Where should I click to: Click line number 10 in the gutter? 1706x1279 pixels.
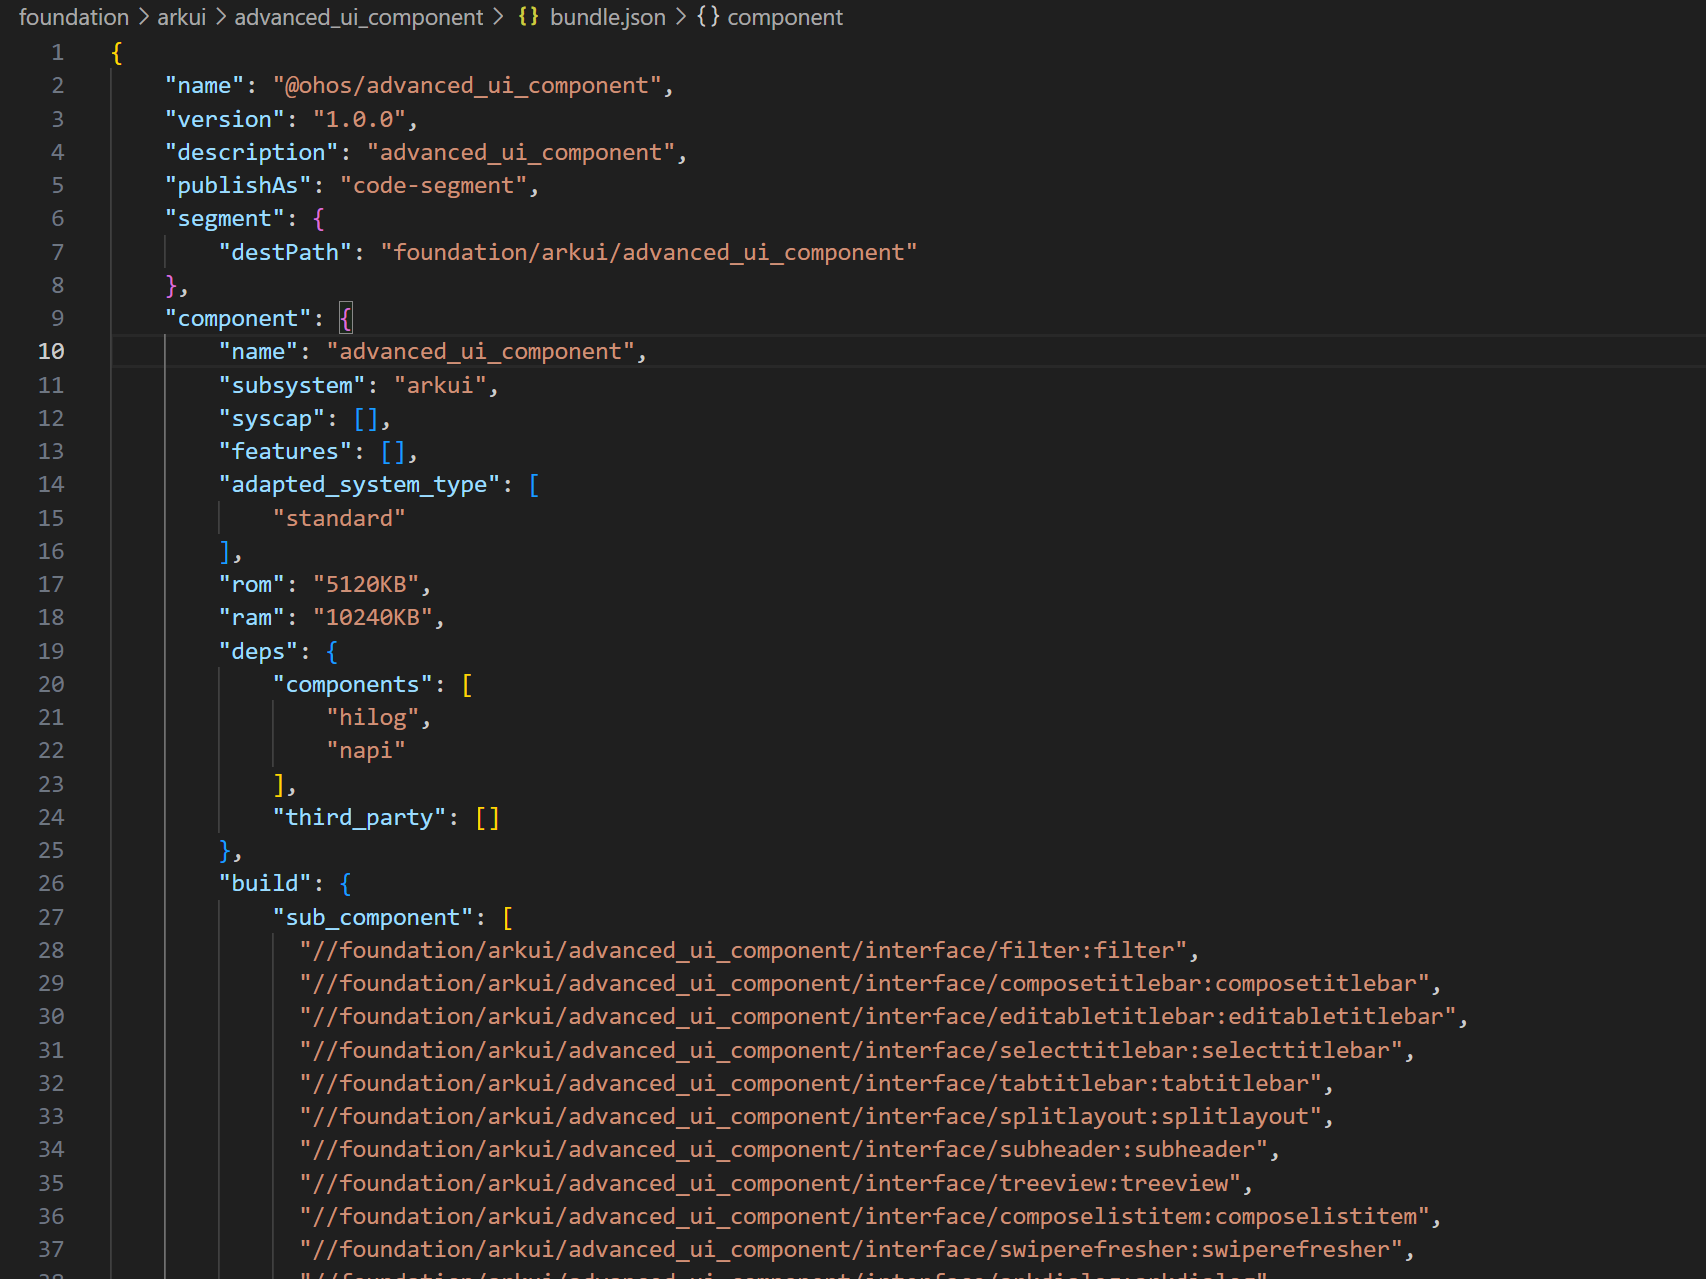coord(51,352)
